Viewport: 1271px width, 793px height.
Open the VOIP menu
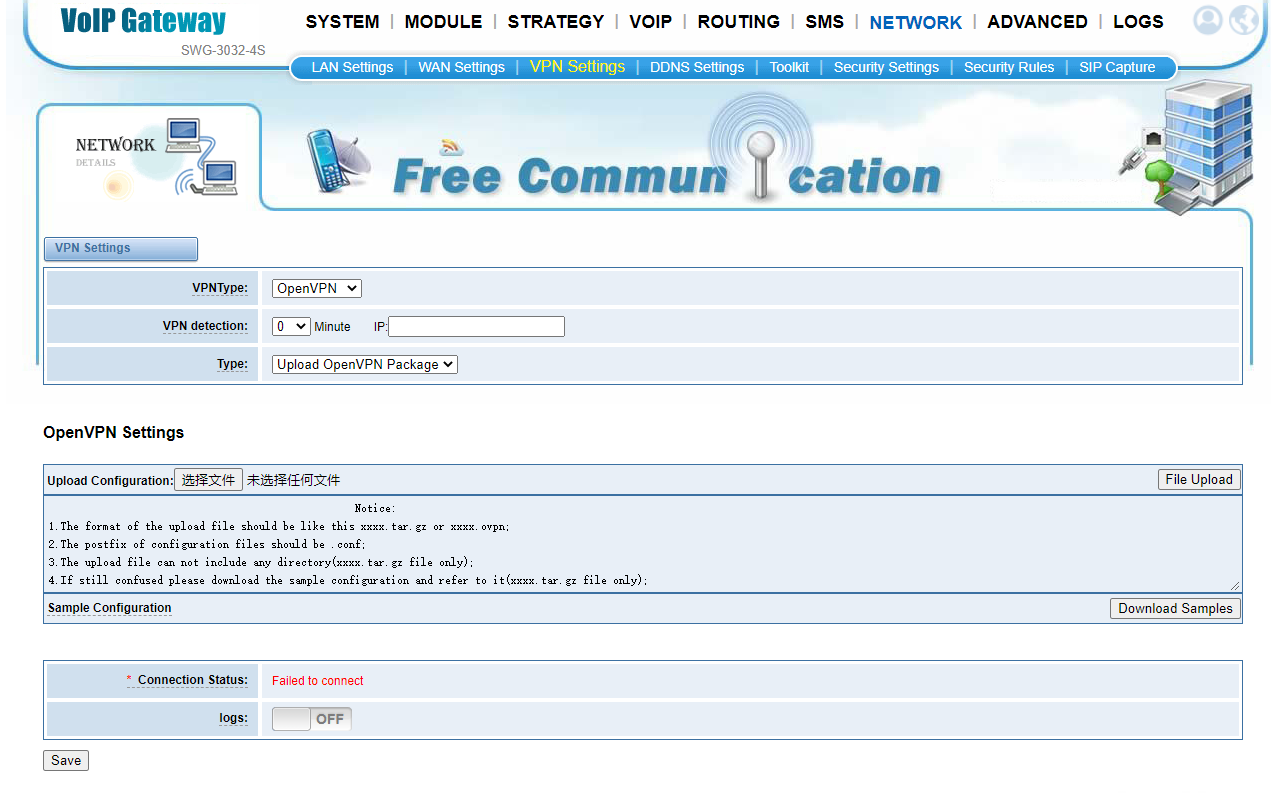(650, 21)
